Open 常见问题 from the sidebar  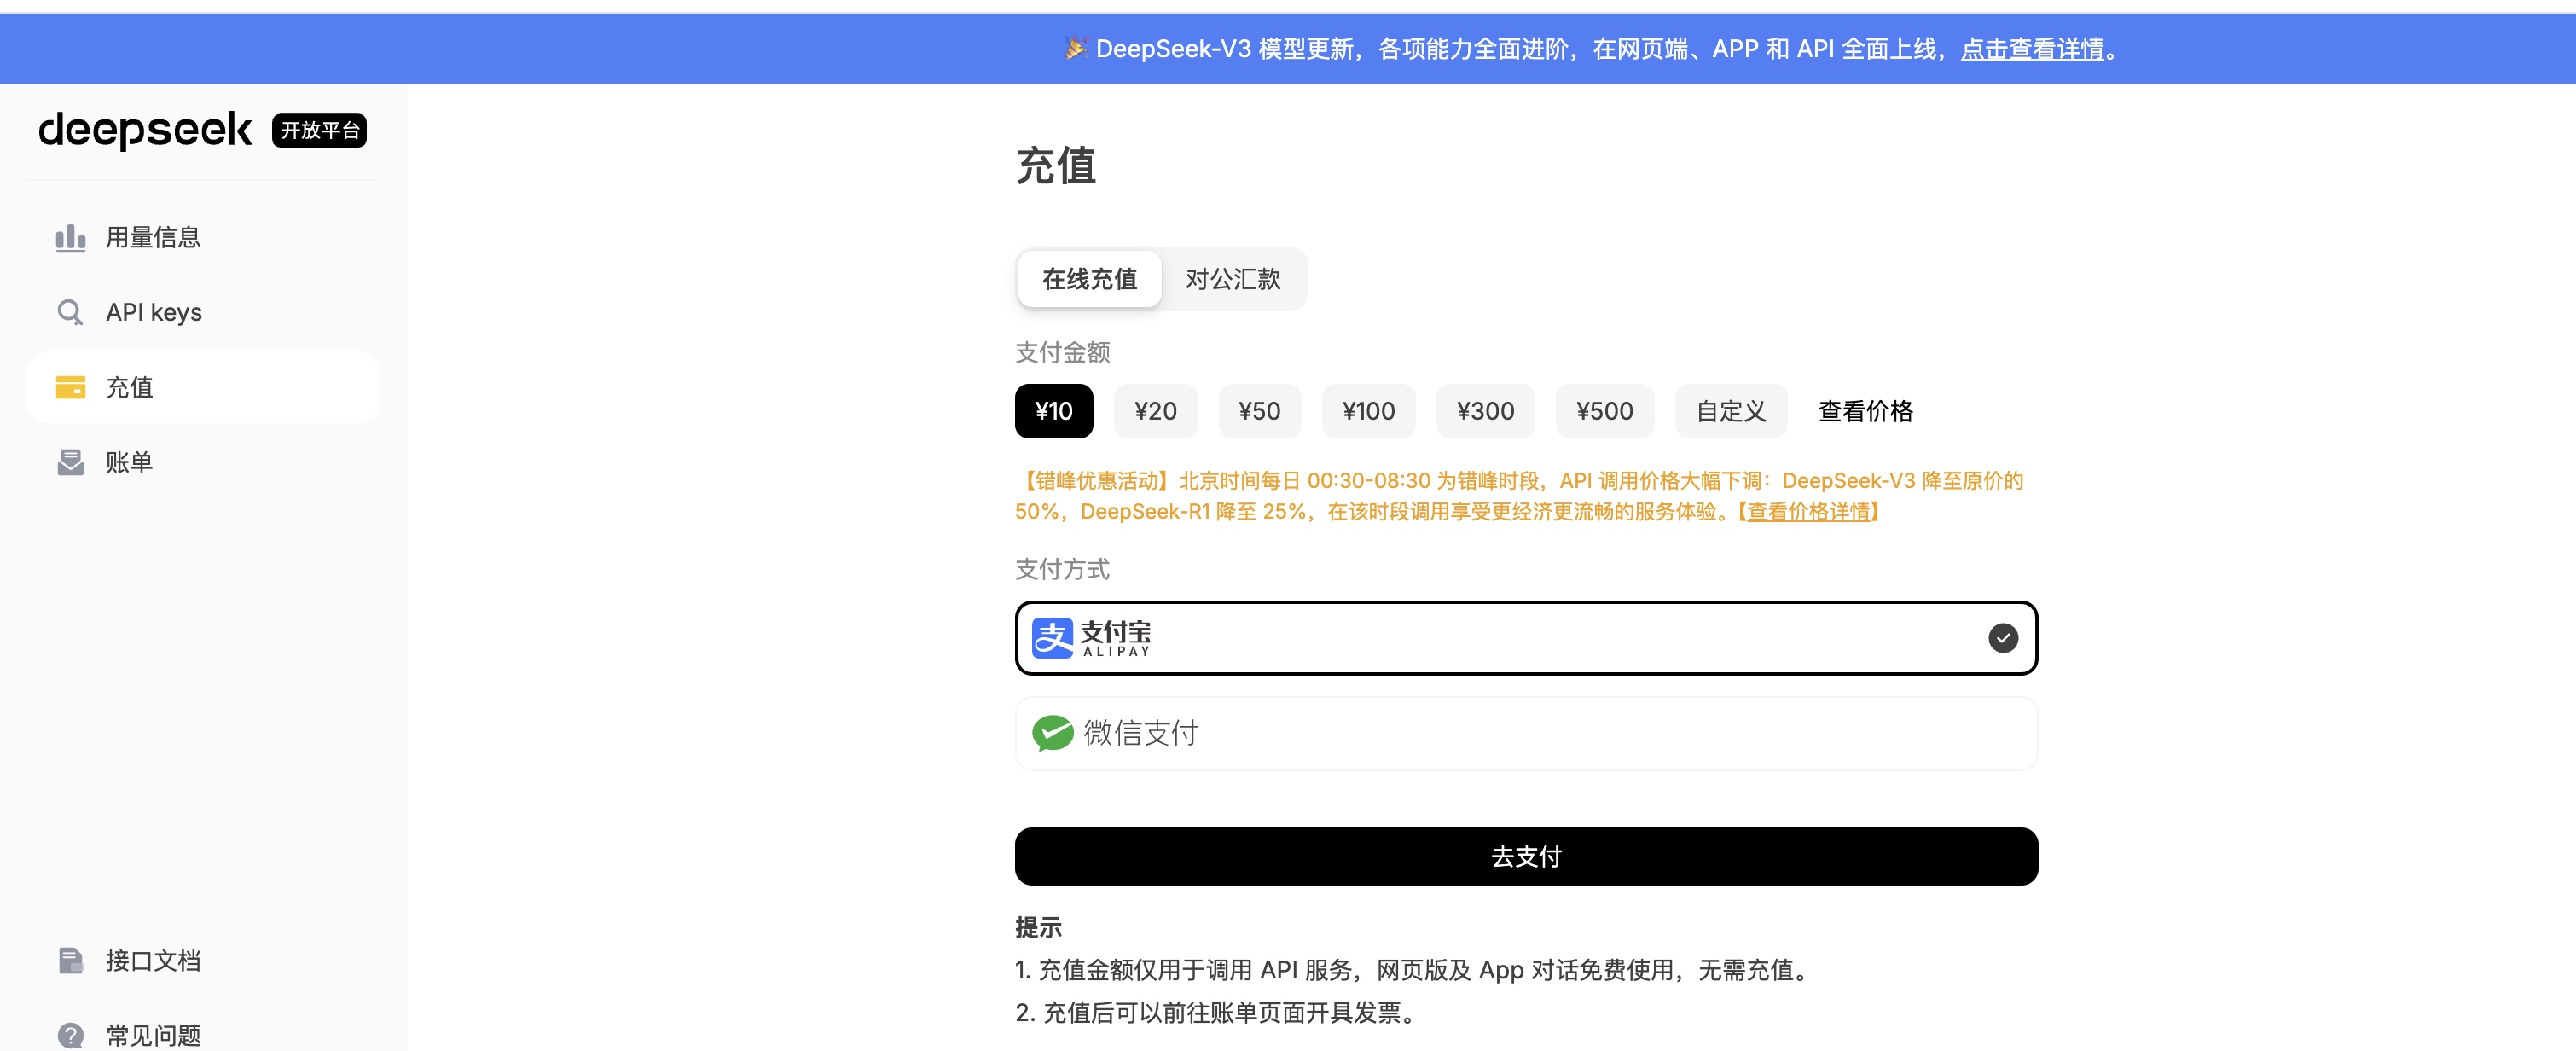tap(203, 1035)
